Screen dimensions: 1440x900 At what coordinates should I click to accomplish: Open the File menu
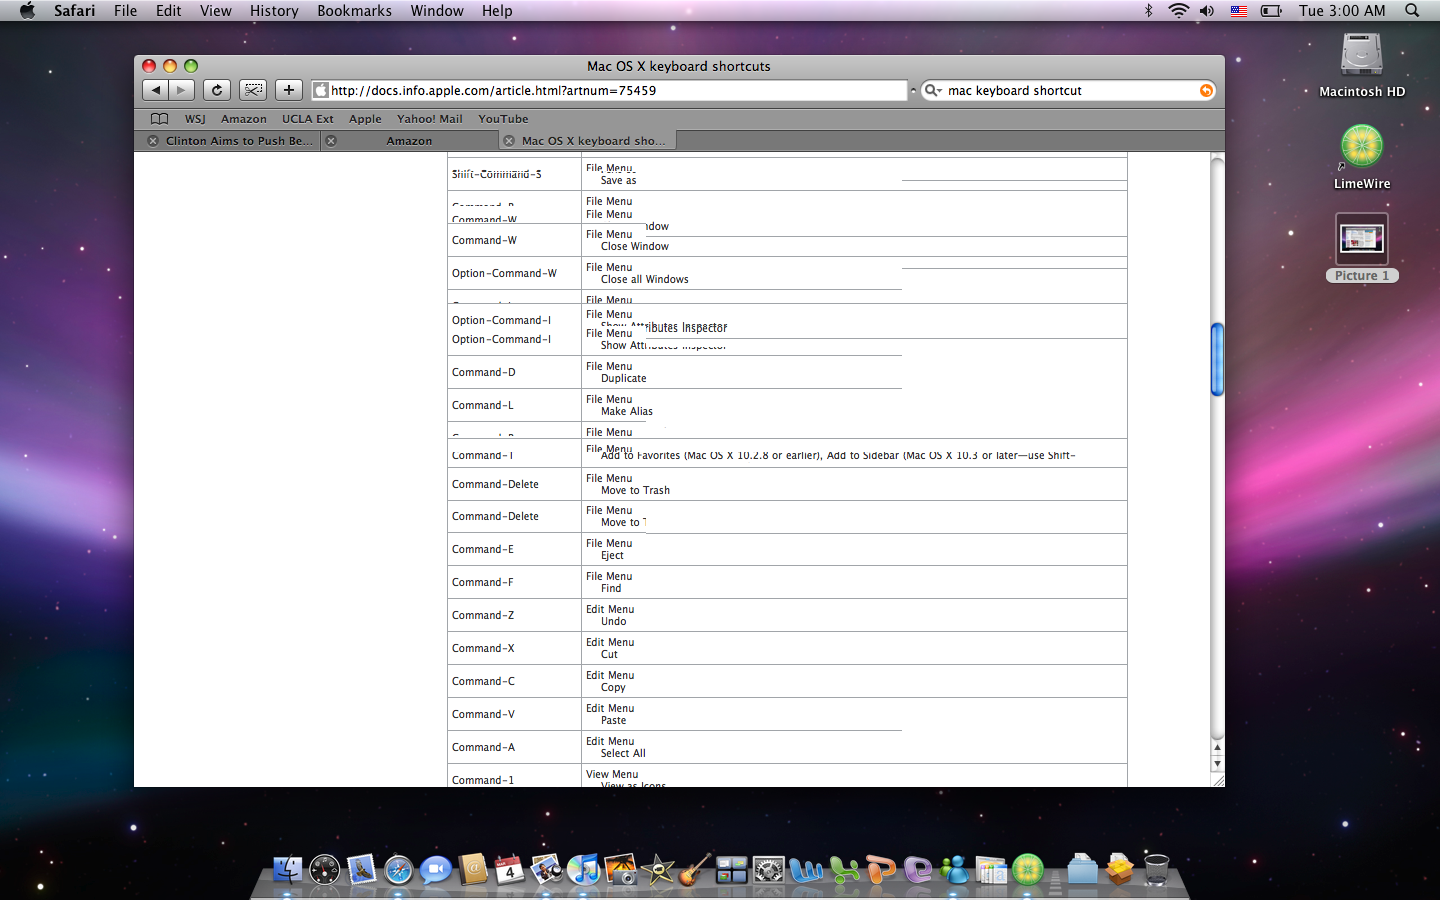pos(126,11)
